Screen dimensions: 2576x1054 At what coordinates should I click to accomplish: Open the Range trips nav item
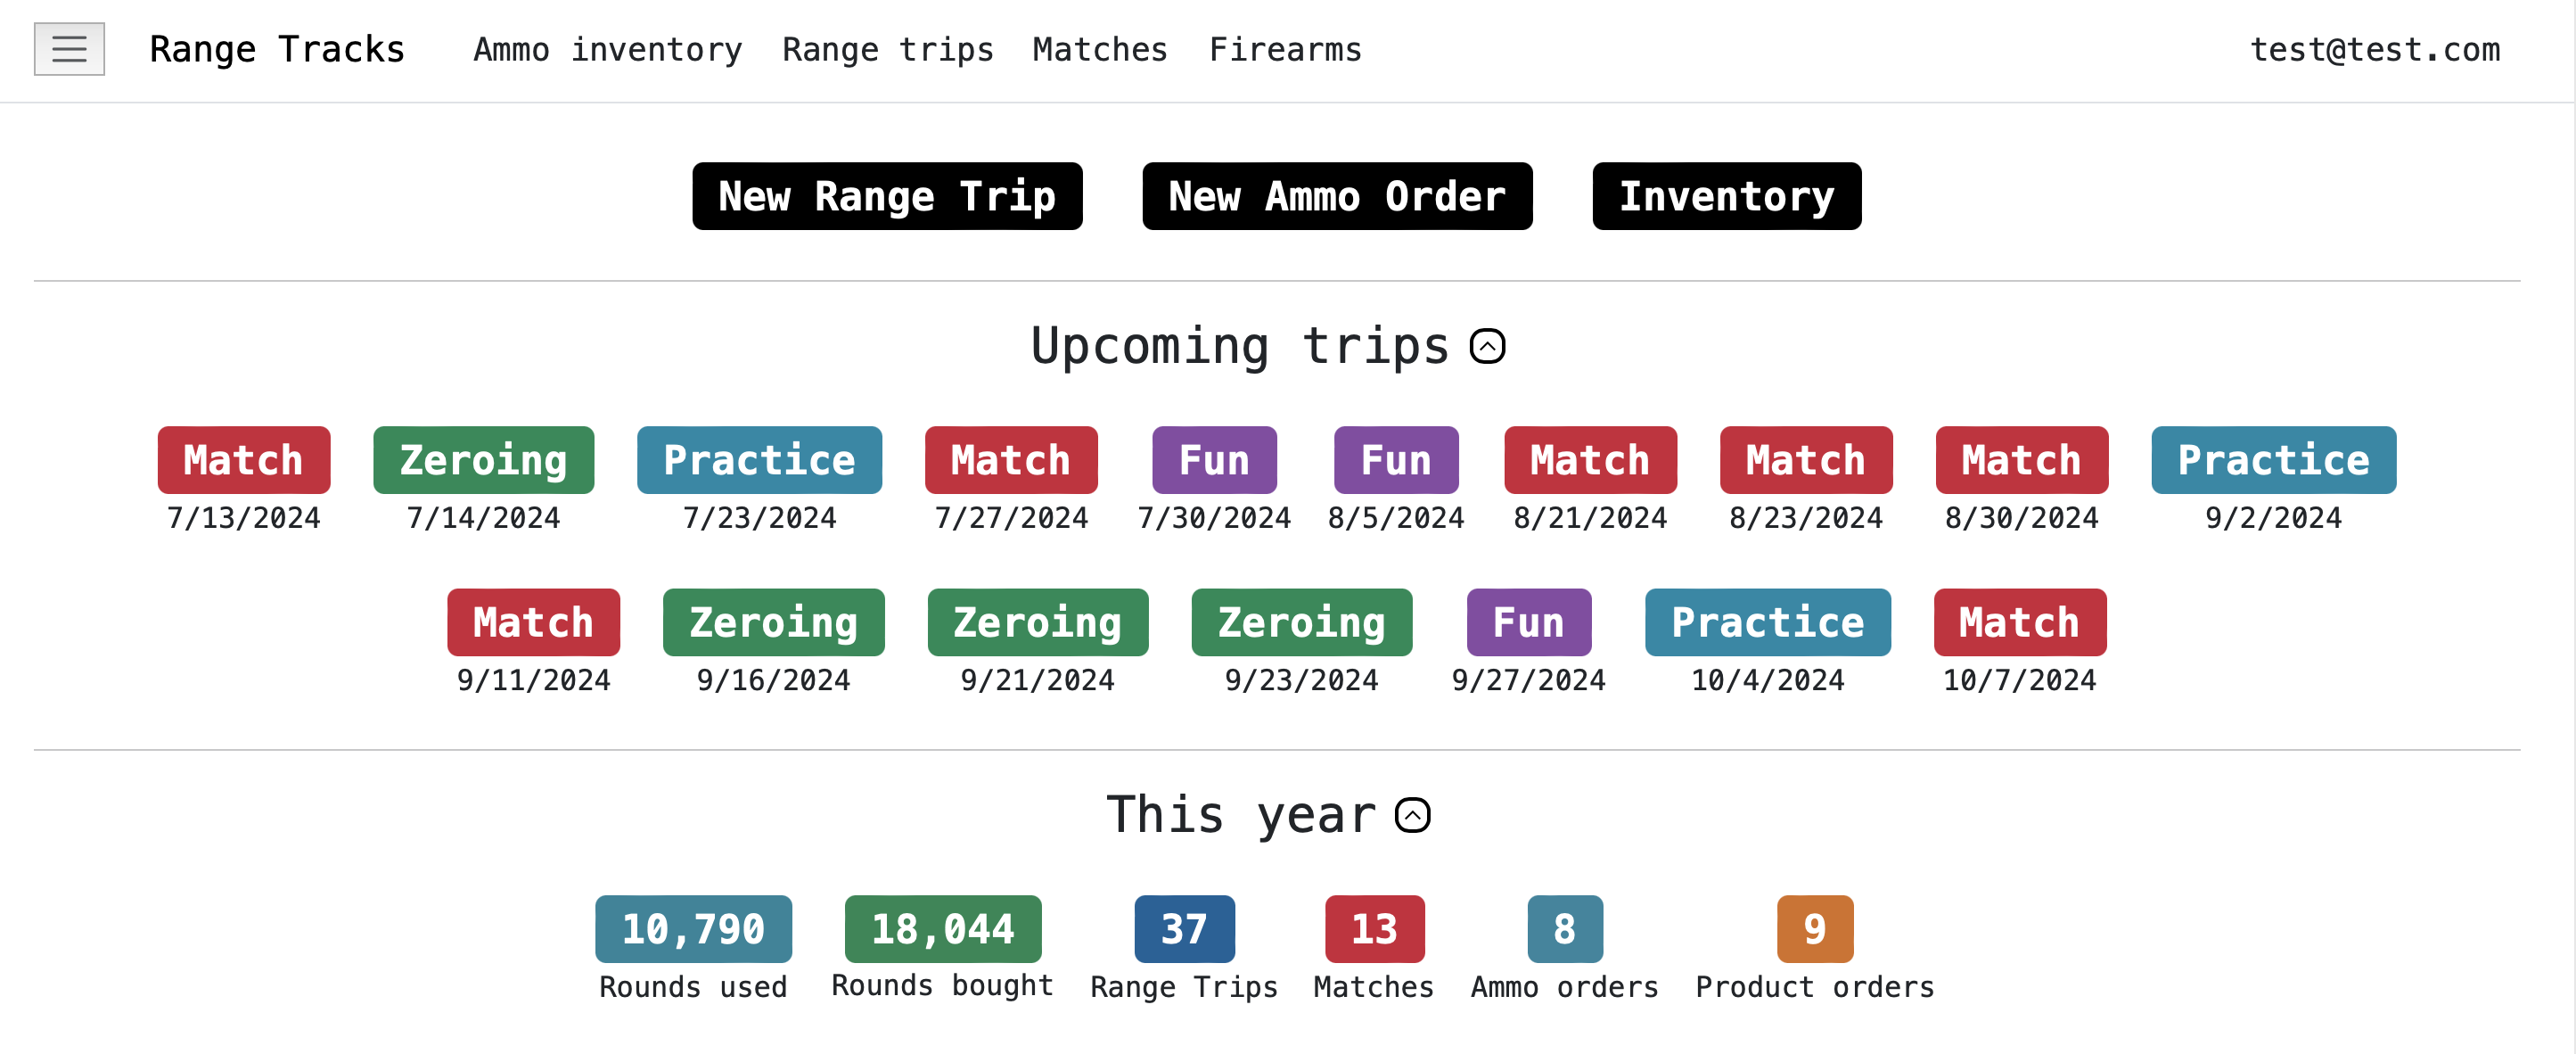point(888,49)
